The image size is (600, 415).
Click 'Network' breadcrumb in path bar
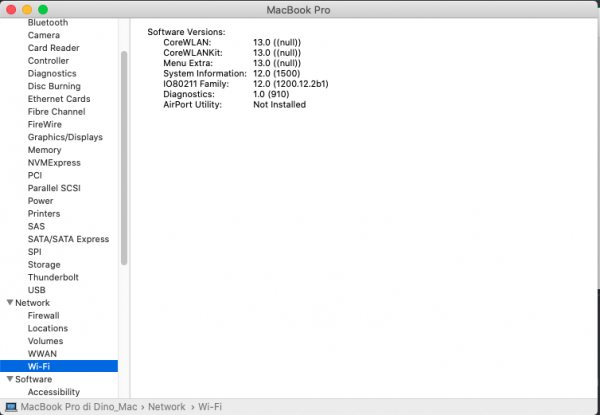[x=166, y=407]
